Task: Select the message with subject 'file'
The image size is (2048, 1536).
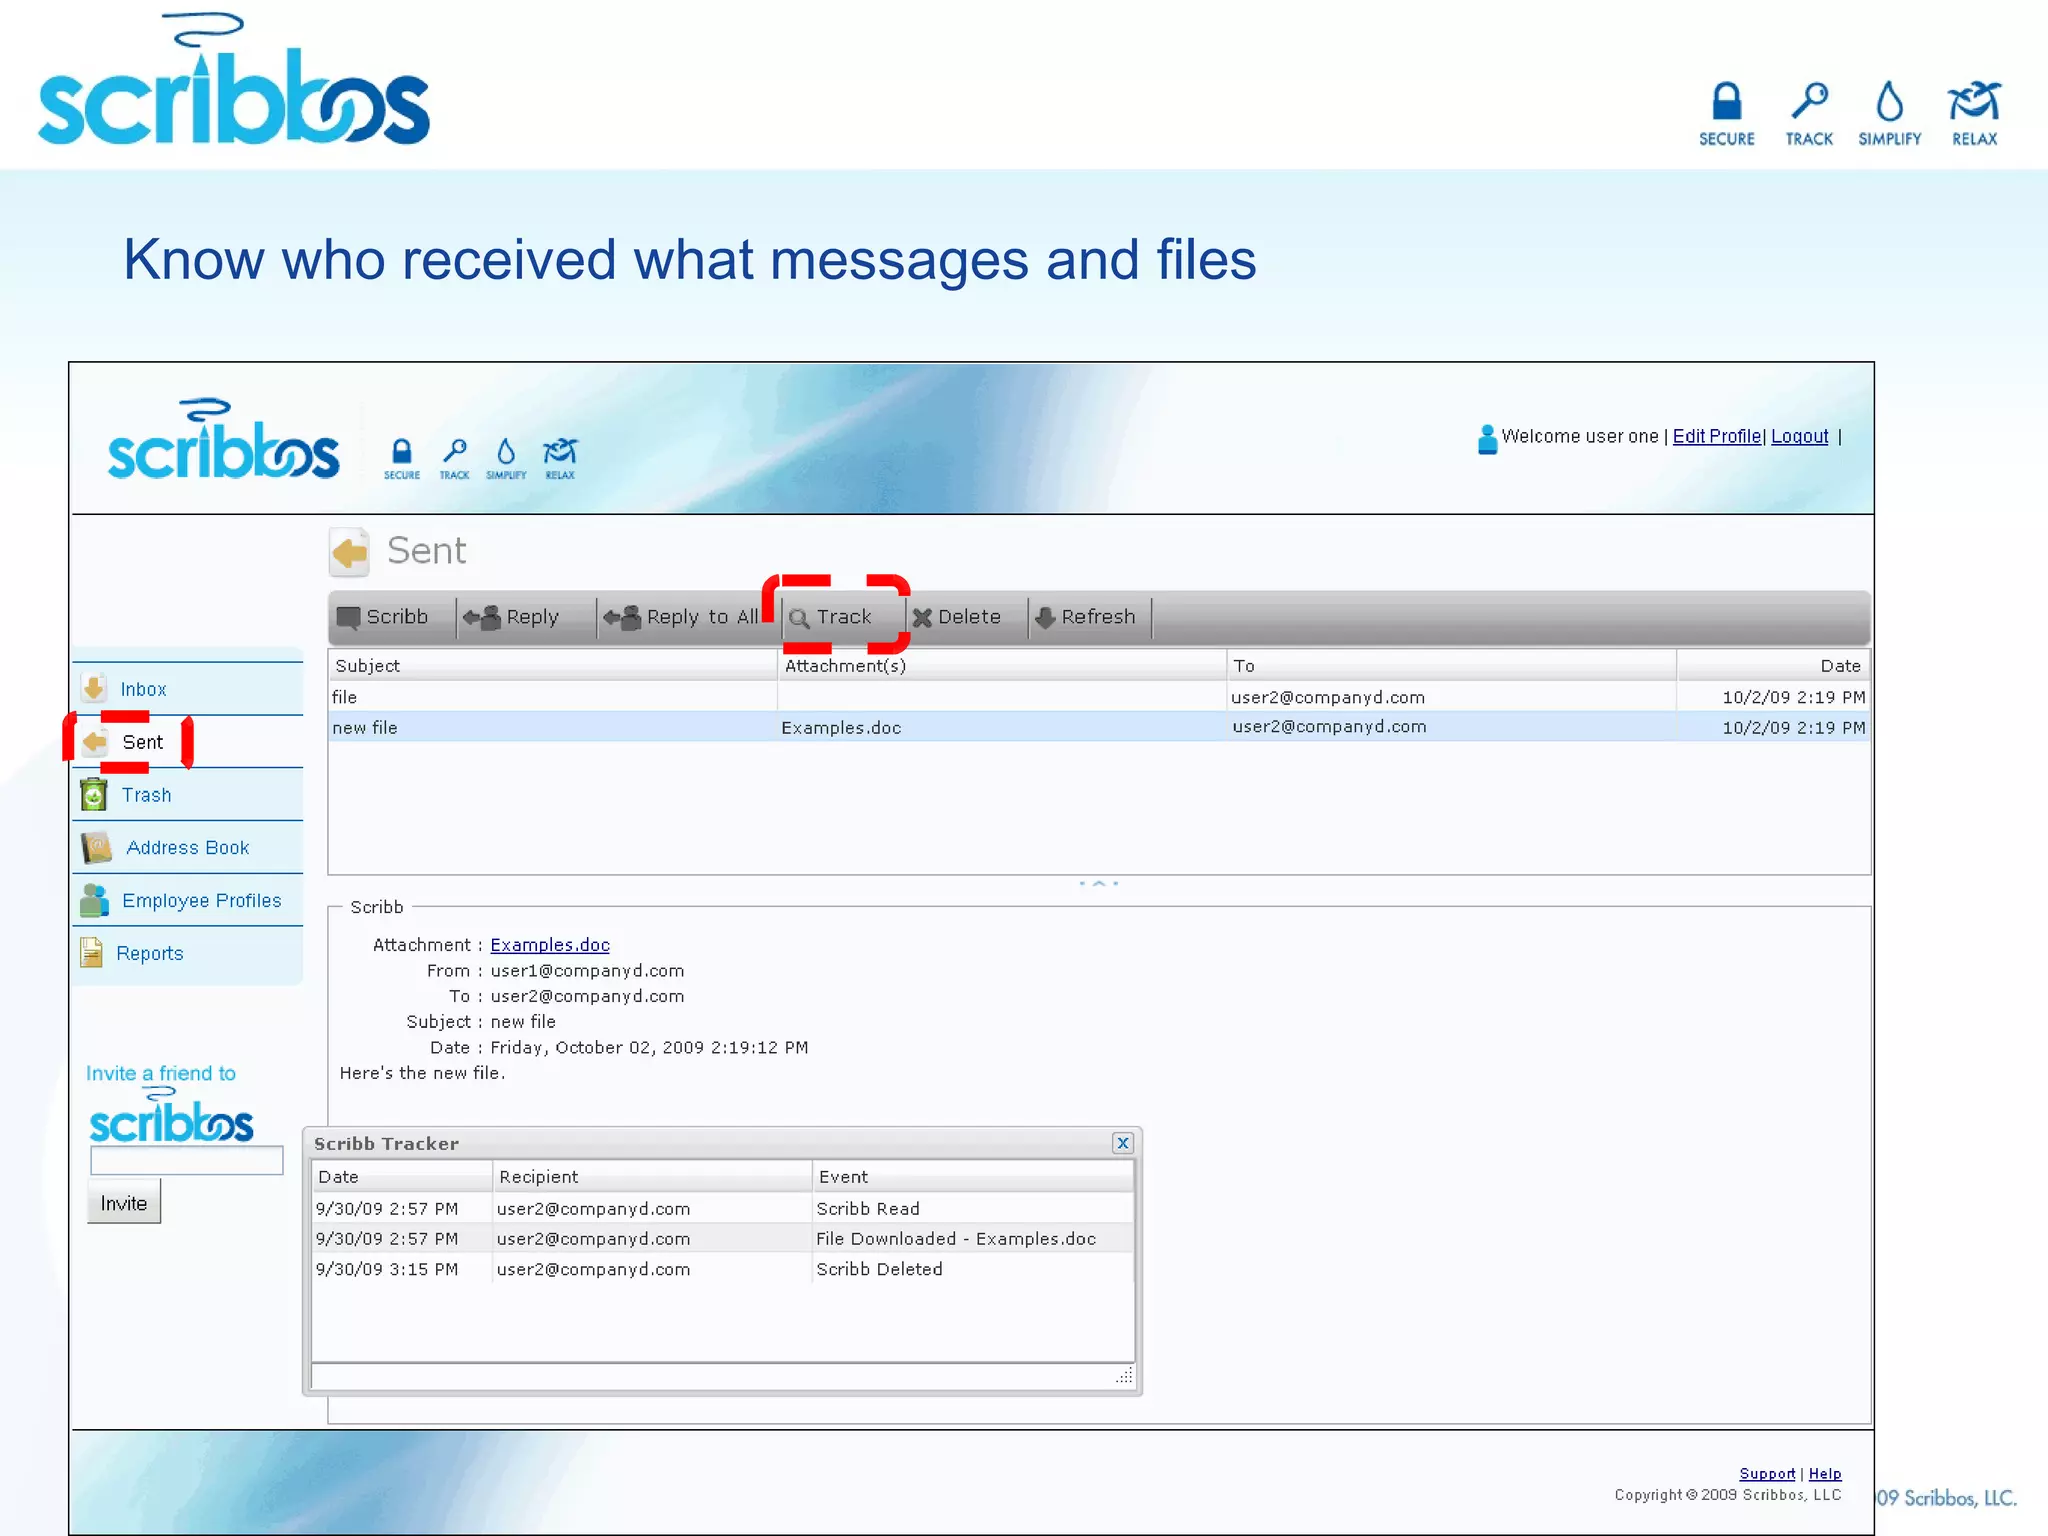Action: (x=1099, y=697)
